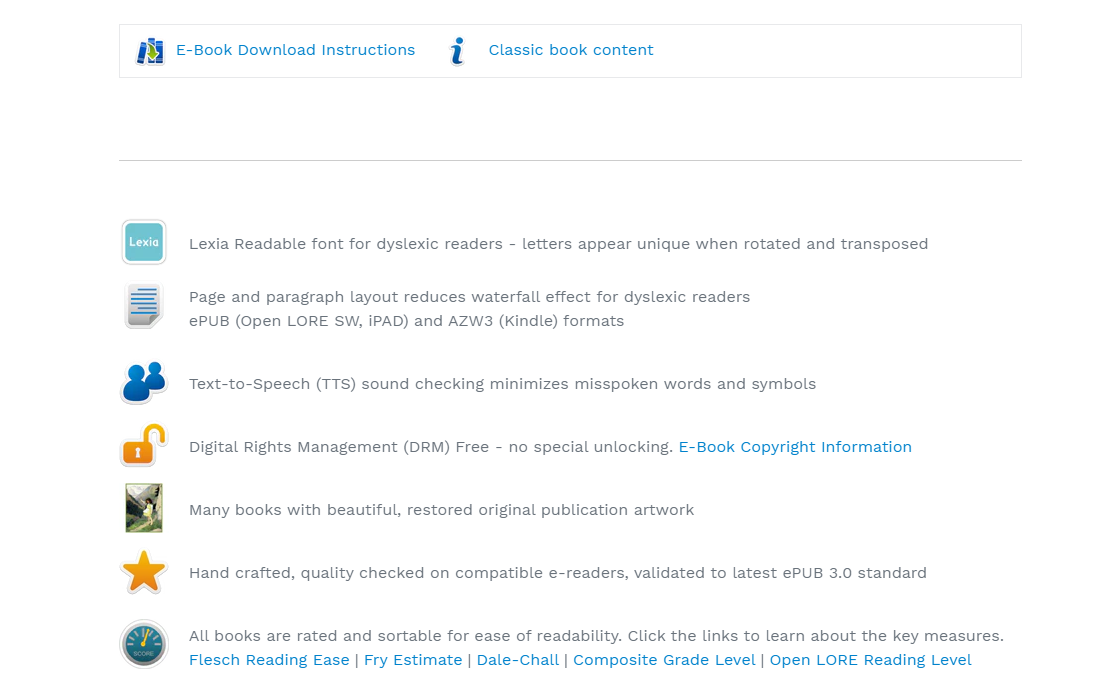Click the blue info icon
This screenshot has width=1098, height=700.
click(457, 51)
